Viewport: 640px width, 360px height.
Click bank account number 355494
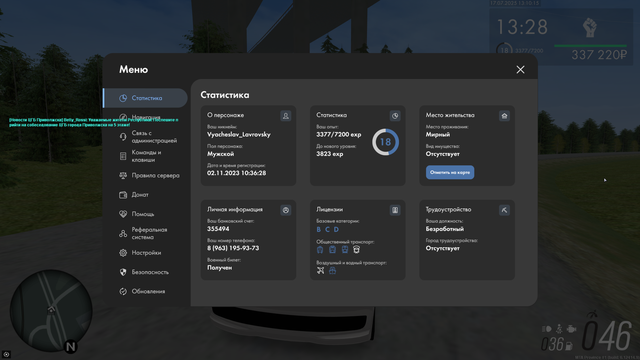[x=218, y=229]
